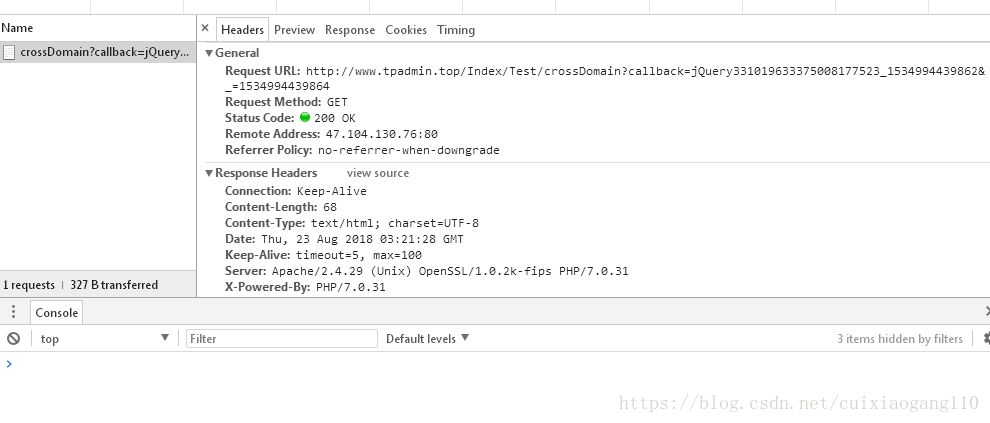The height and width of the screenshot is (423, 990).
Task: Select the Headers tab
Action: 242,30
